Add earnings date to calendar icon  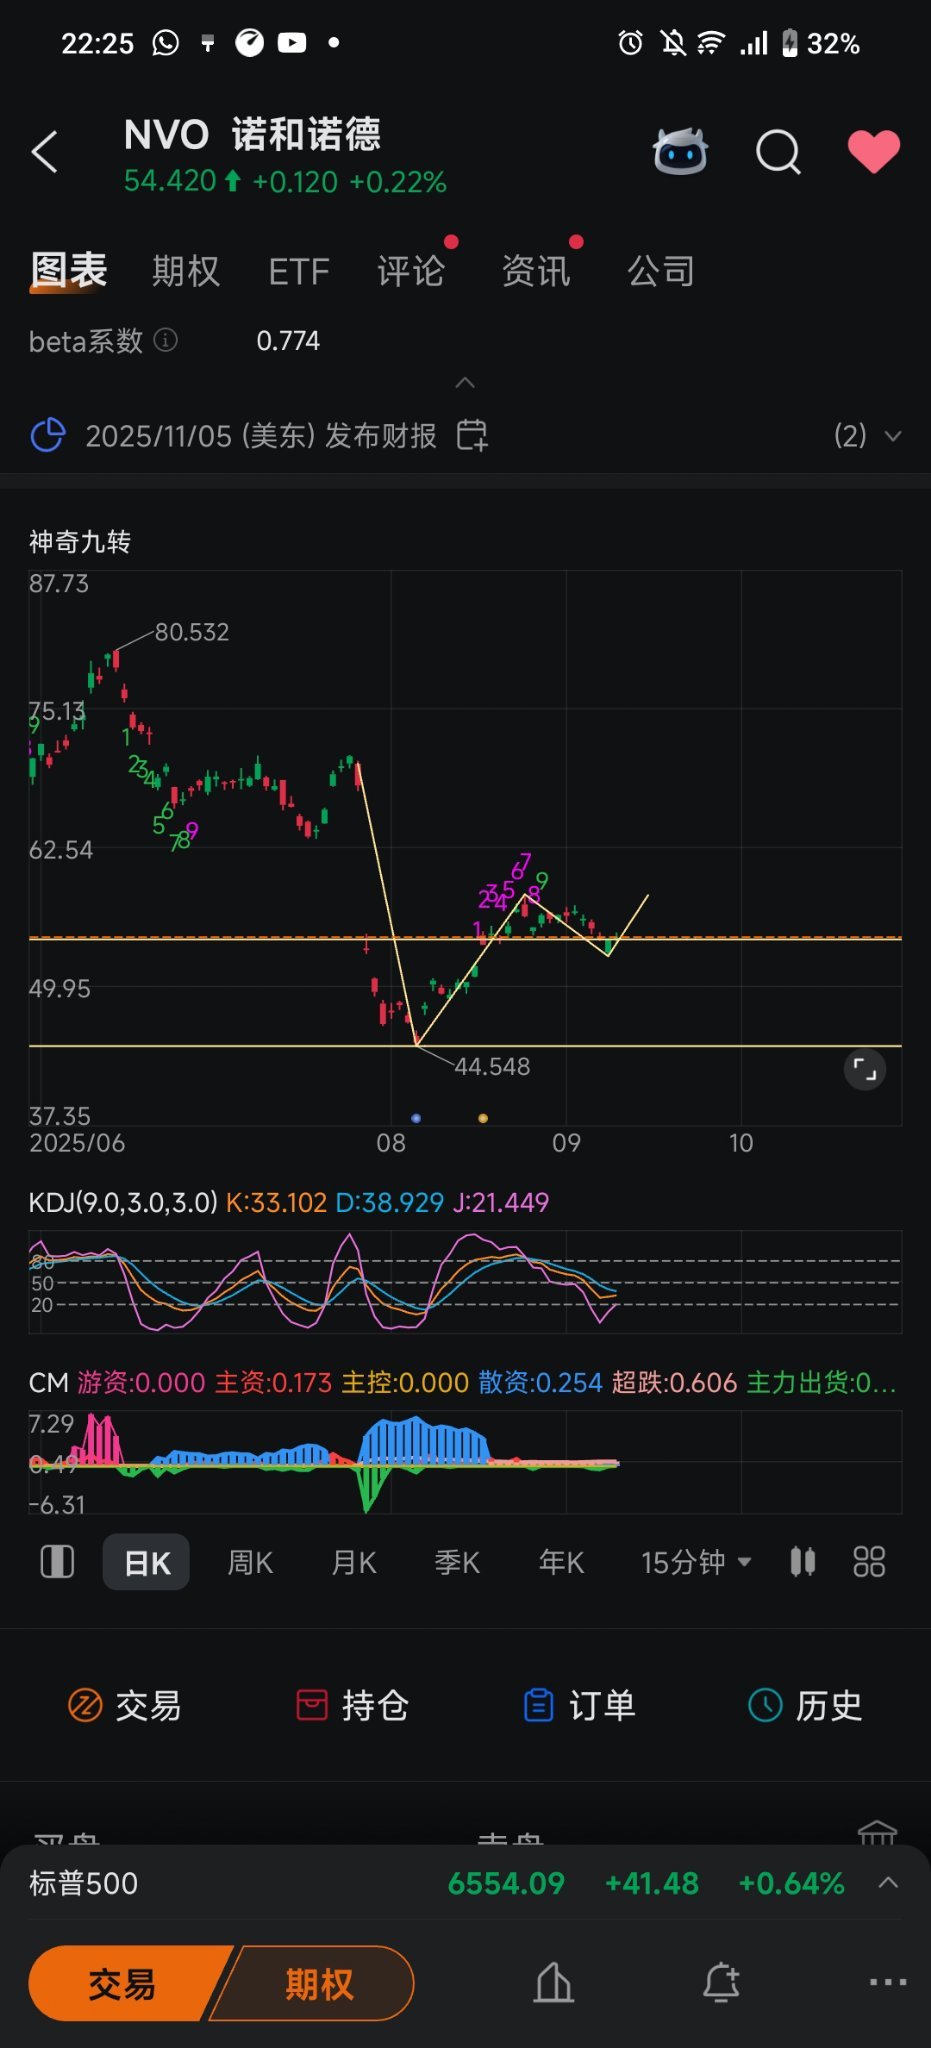point(472,436)
